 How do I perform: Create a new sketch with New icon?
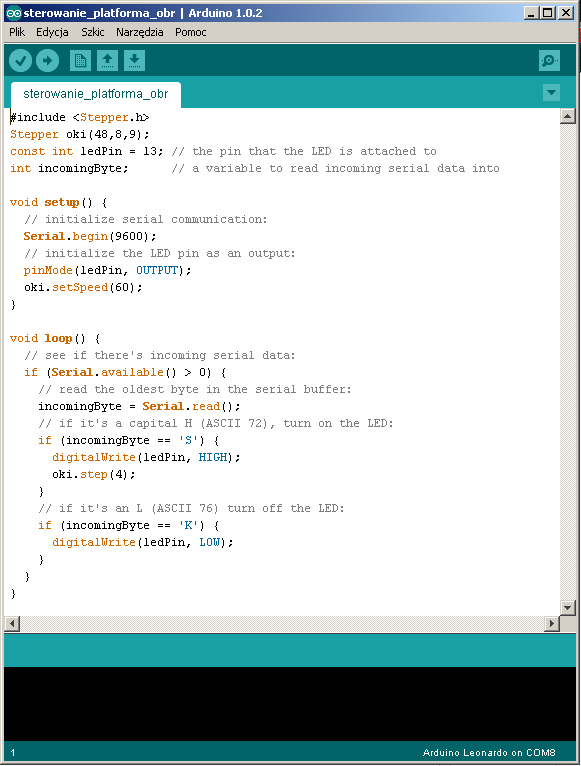tap(80, 61)
